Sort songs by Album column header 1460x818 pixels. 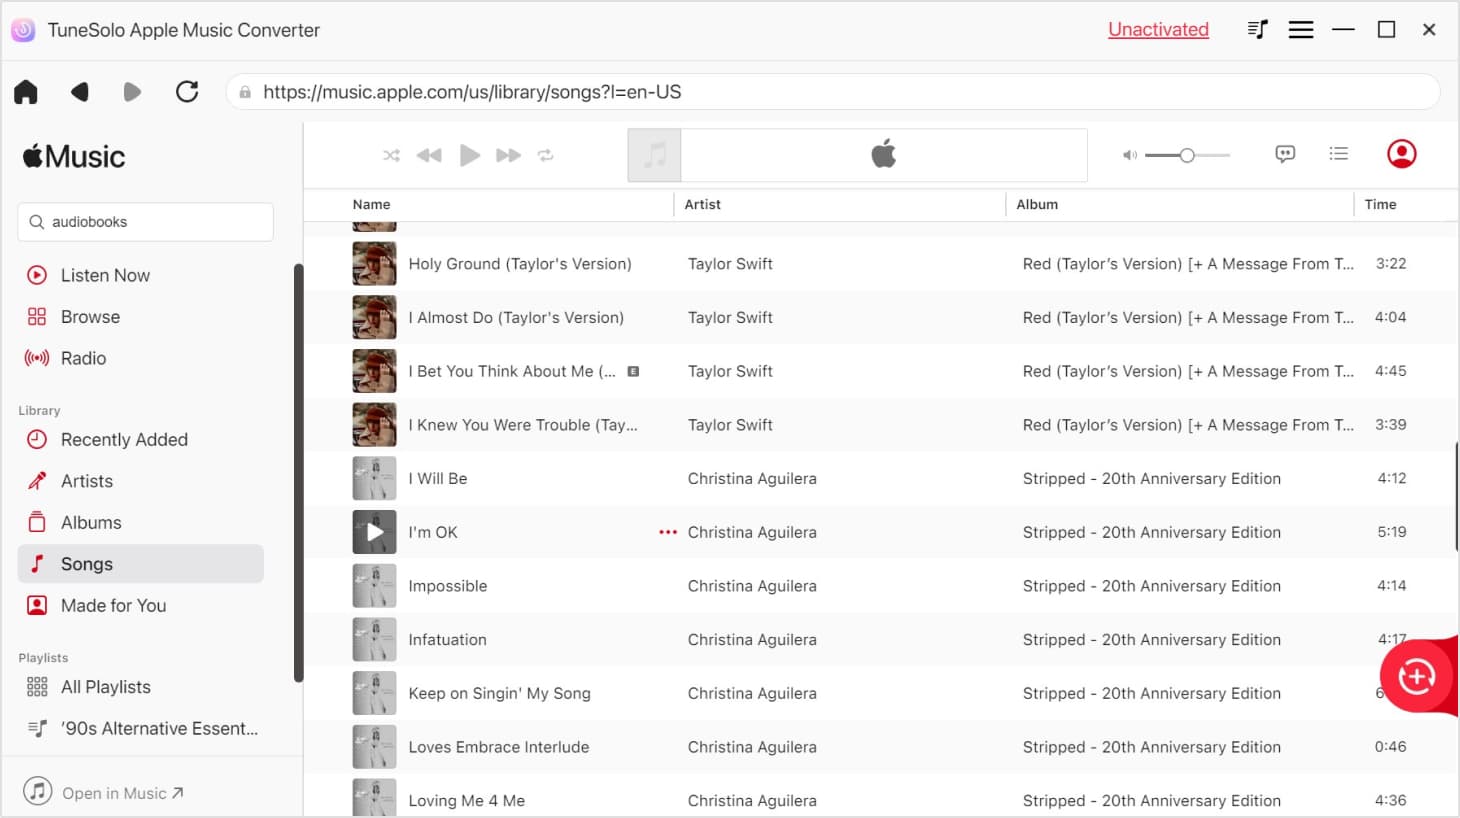click(x=1037, y=204)
